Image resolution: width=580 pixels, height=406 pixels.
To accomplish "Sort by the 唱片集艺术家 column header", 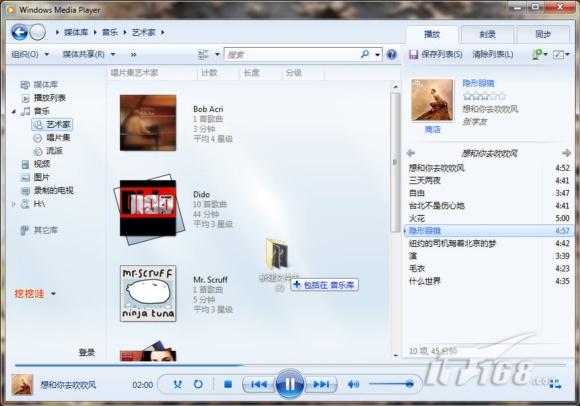I will [135, 73].
